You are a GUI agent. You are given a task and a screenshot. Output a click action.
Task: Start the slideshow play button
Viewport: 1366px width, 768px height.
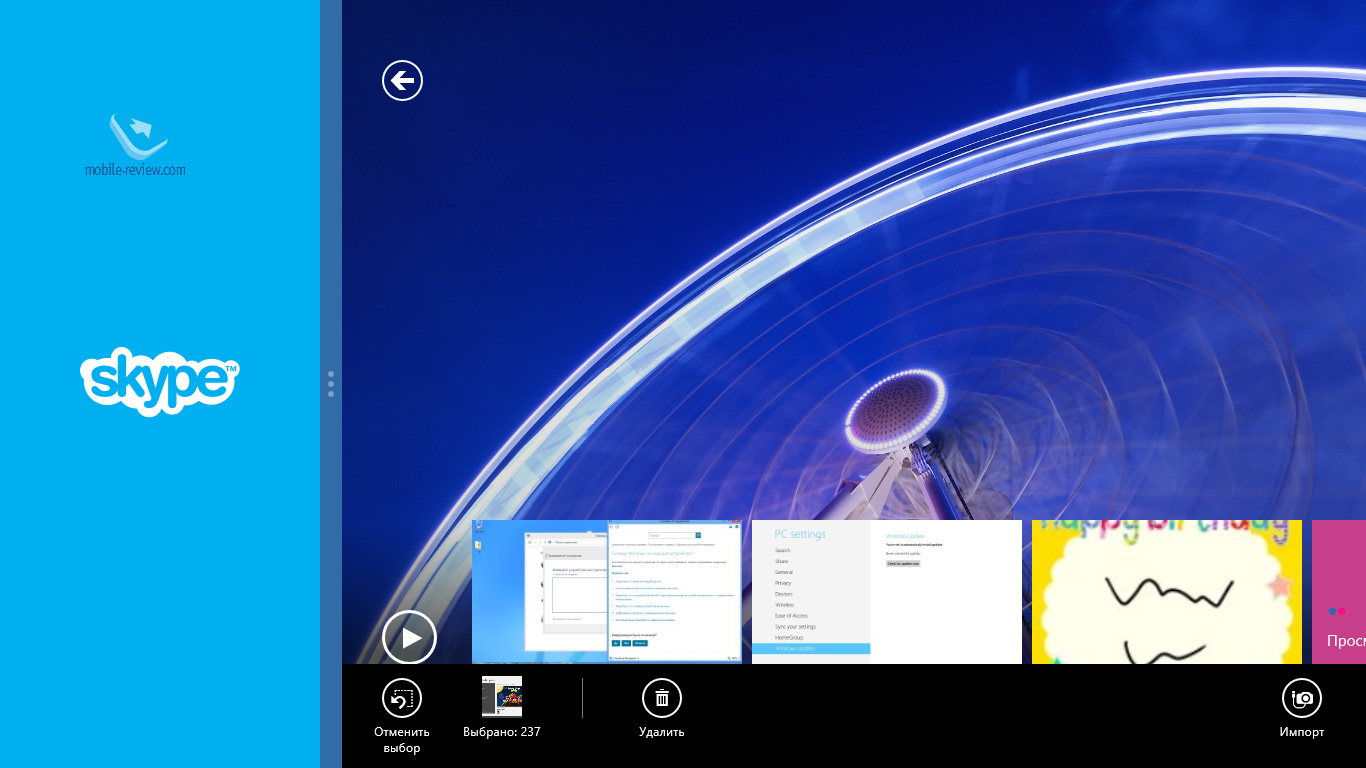(409, 638)
